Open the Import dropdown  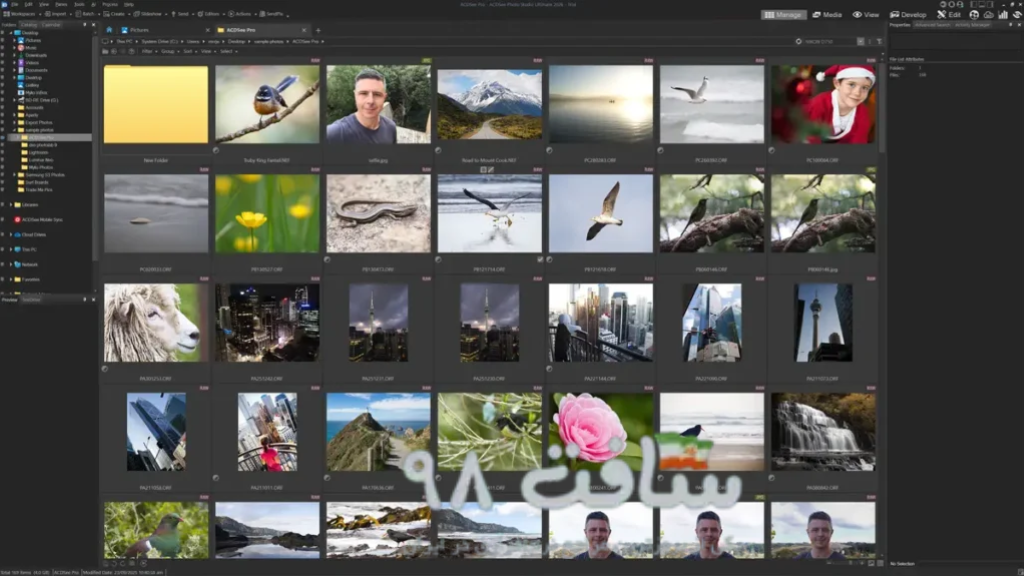click(x=57, y=14)
